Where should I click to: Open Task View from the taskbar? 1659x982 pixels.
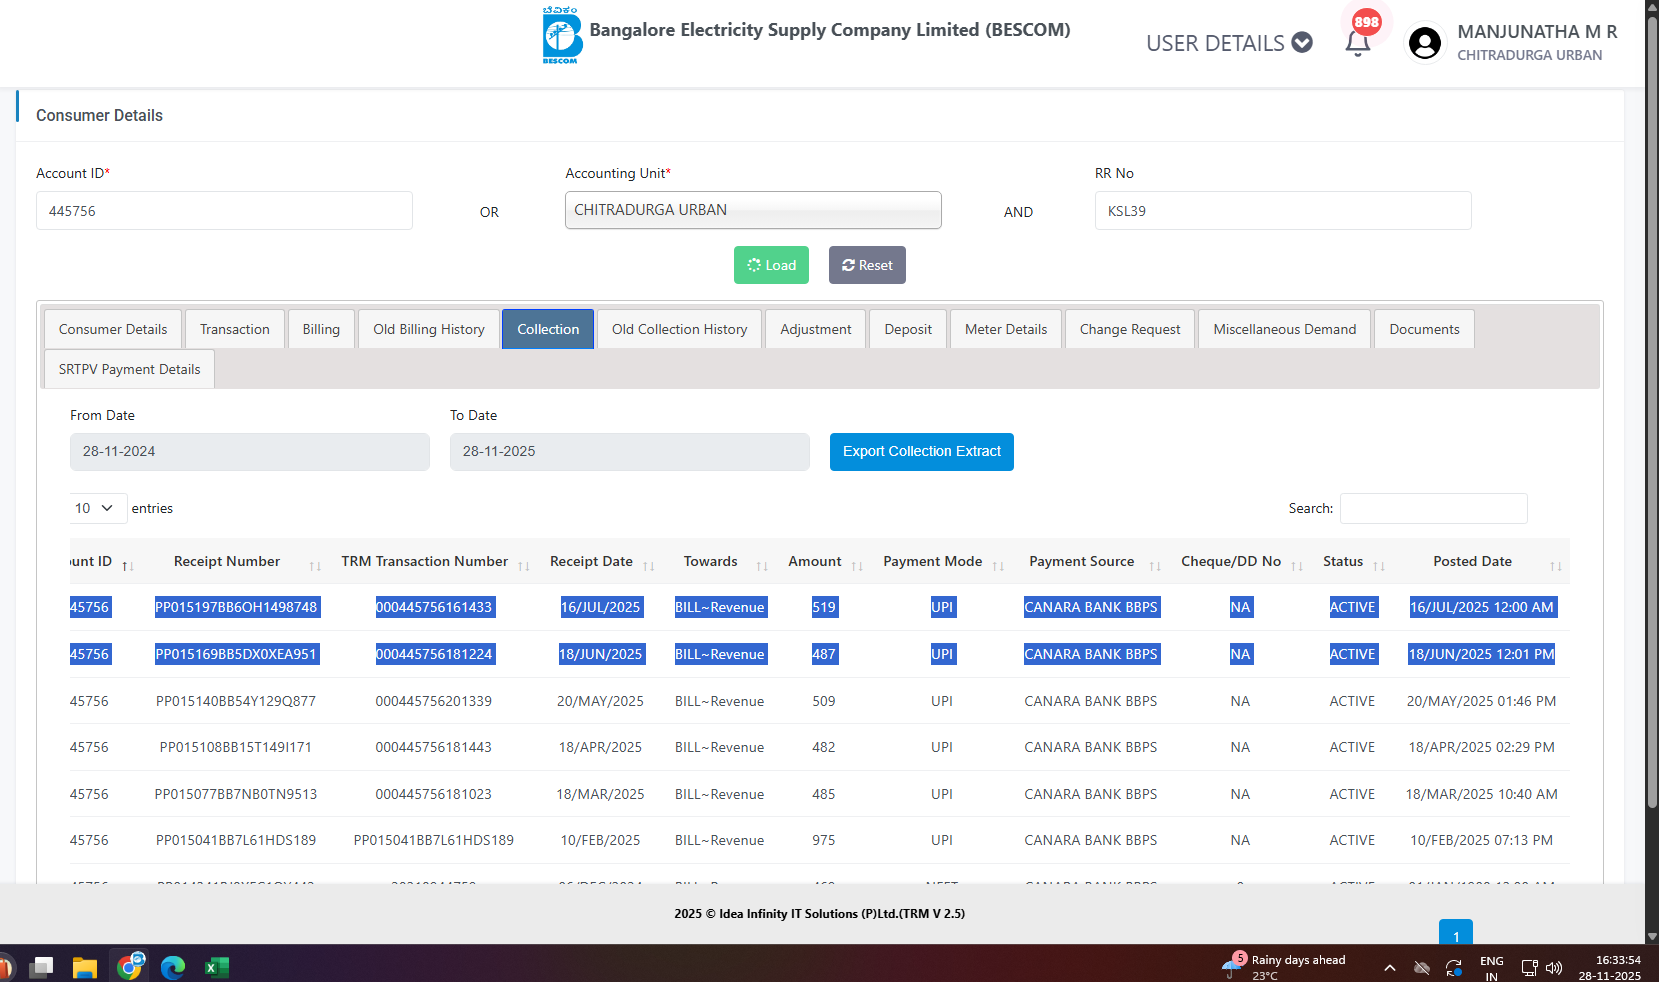point(41,967)
